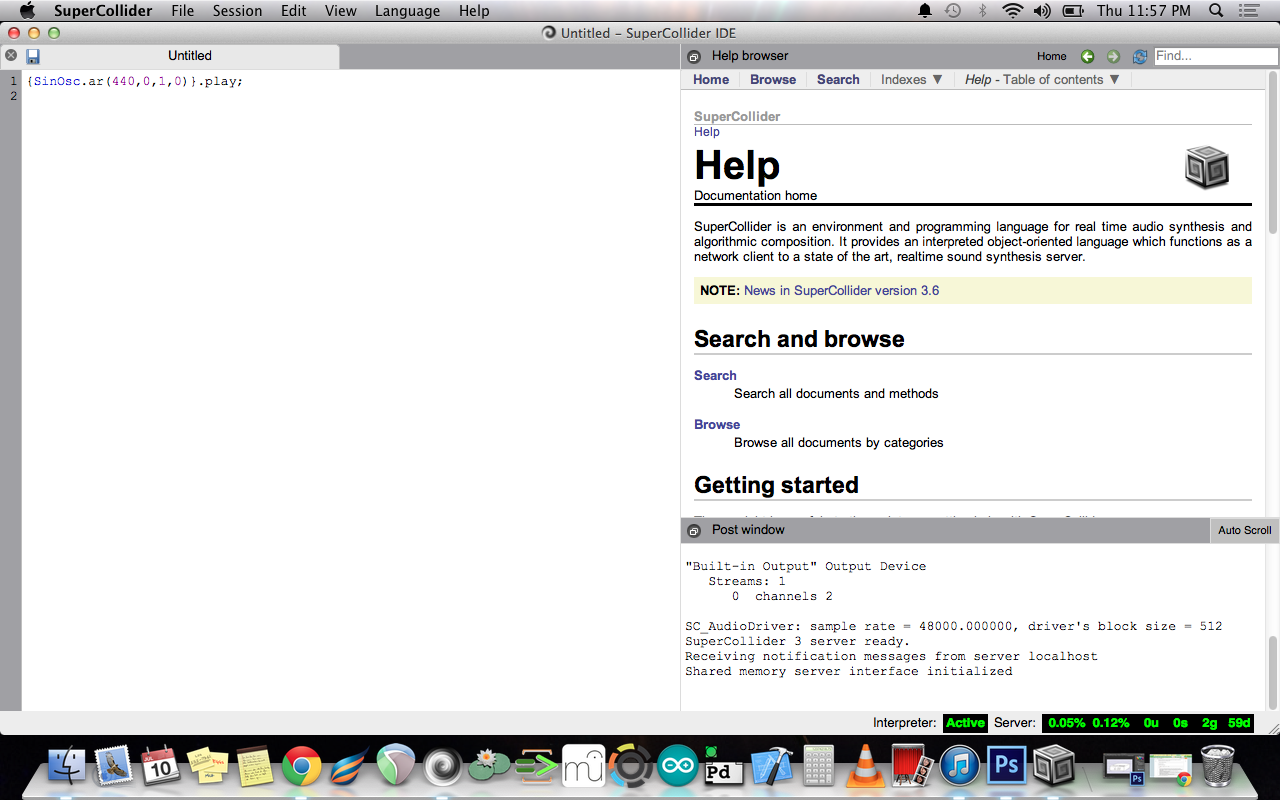
Task: Open the Notes app from the Dock
Action: 255,767
